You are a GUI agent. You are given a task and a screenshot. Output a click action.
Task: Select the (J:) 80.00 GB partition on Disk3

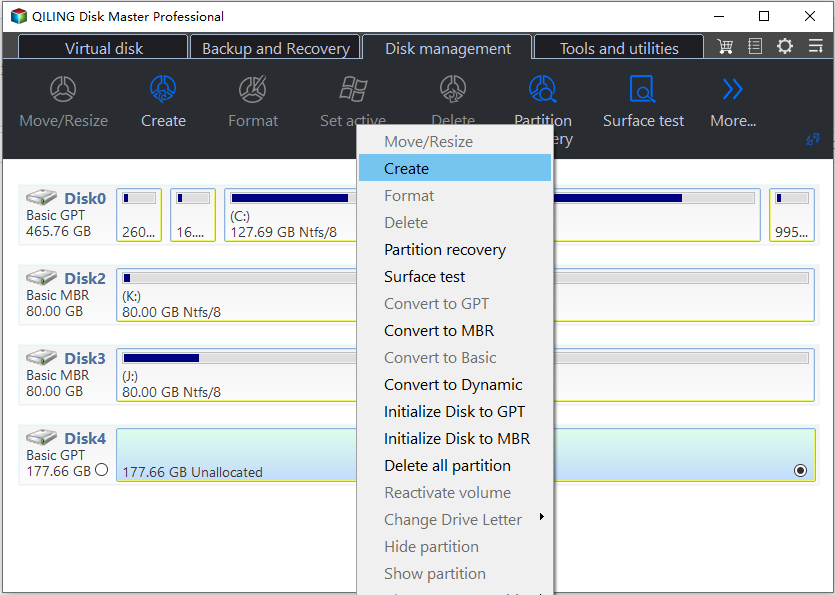point(236,374)
